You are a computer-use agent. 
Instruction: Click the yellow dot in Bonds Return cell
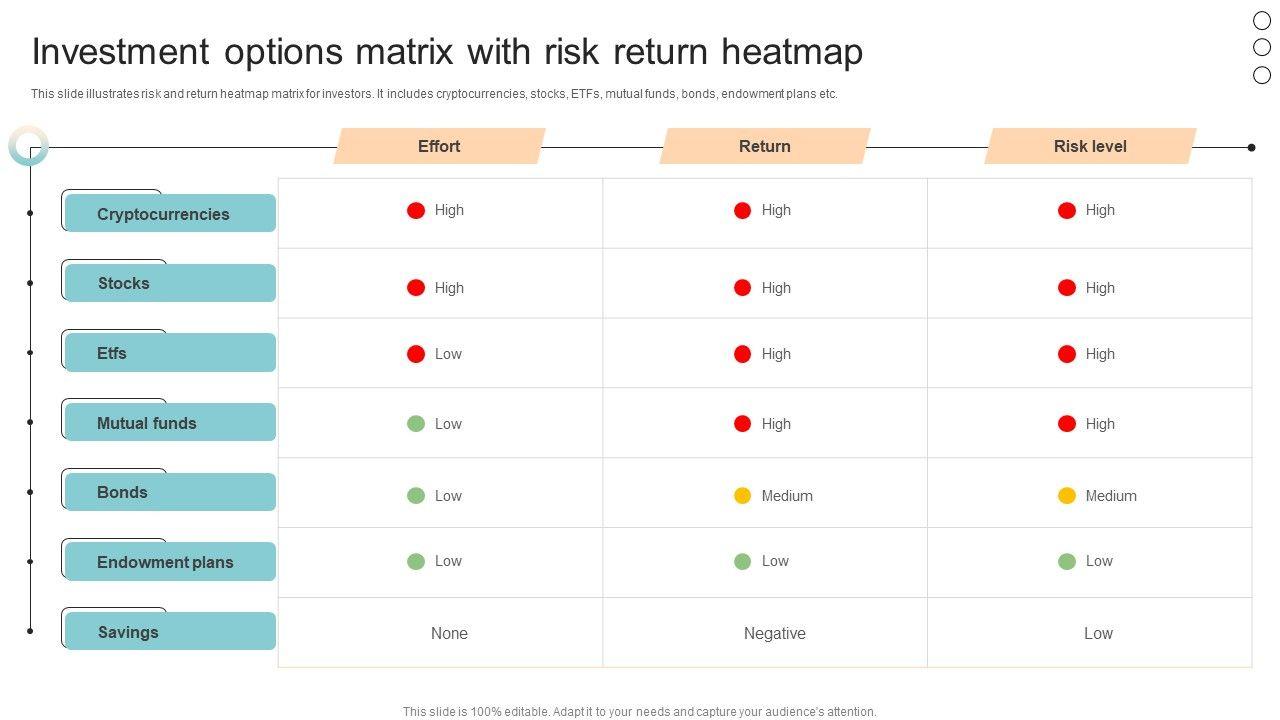(x=742, y=496)
